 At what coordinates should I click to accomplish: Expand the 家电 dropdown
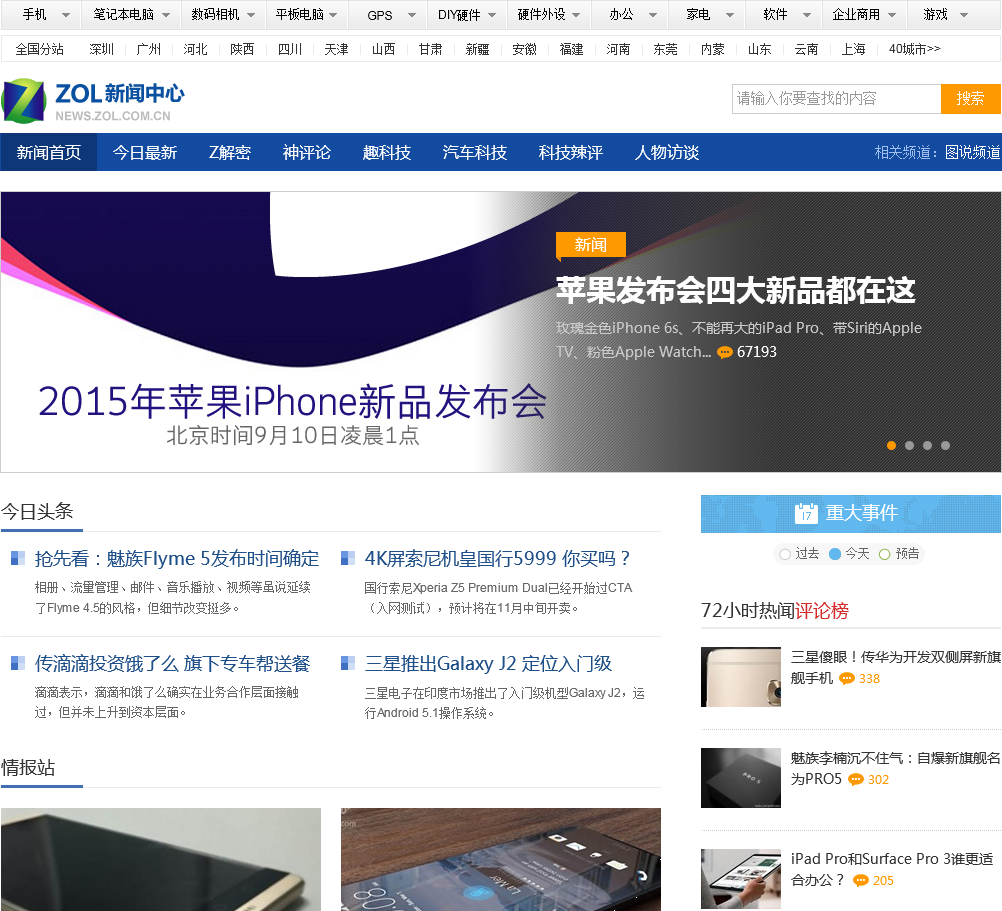coord(730,15)
